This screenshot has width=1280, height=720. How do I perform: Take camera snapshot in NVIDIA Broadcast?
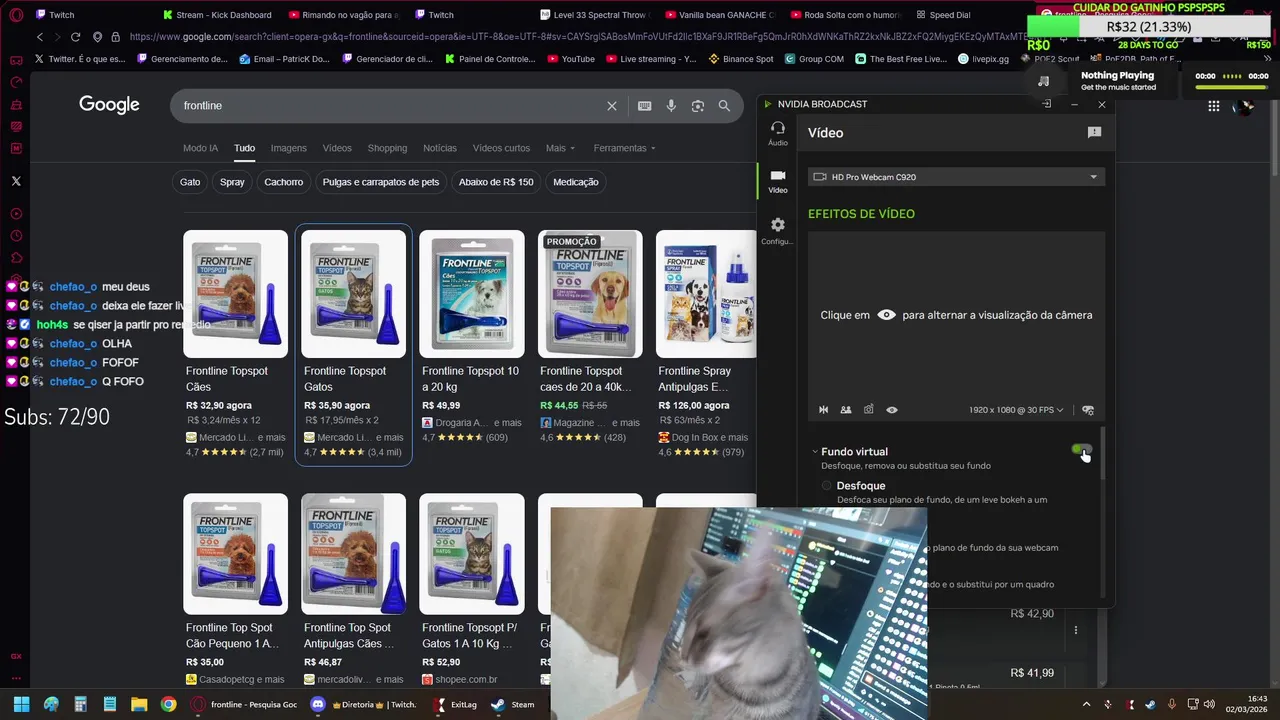click(869, 410)
